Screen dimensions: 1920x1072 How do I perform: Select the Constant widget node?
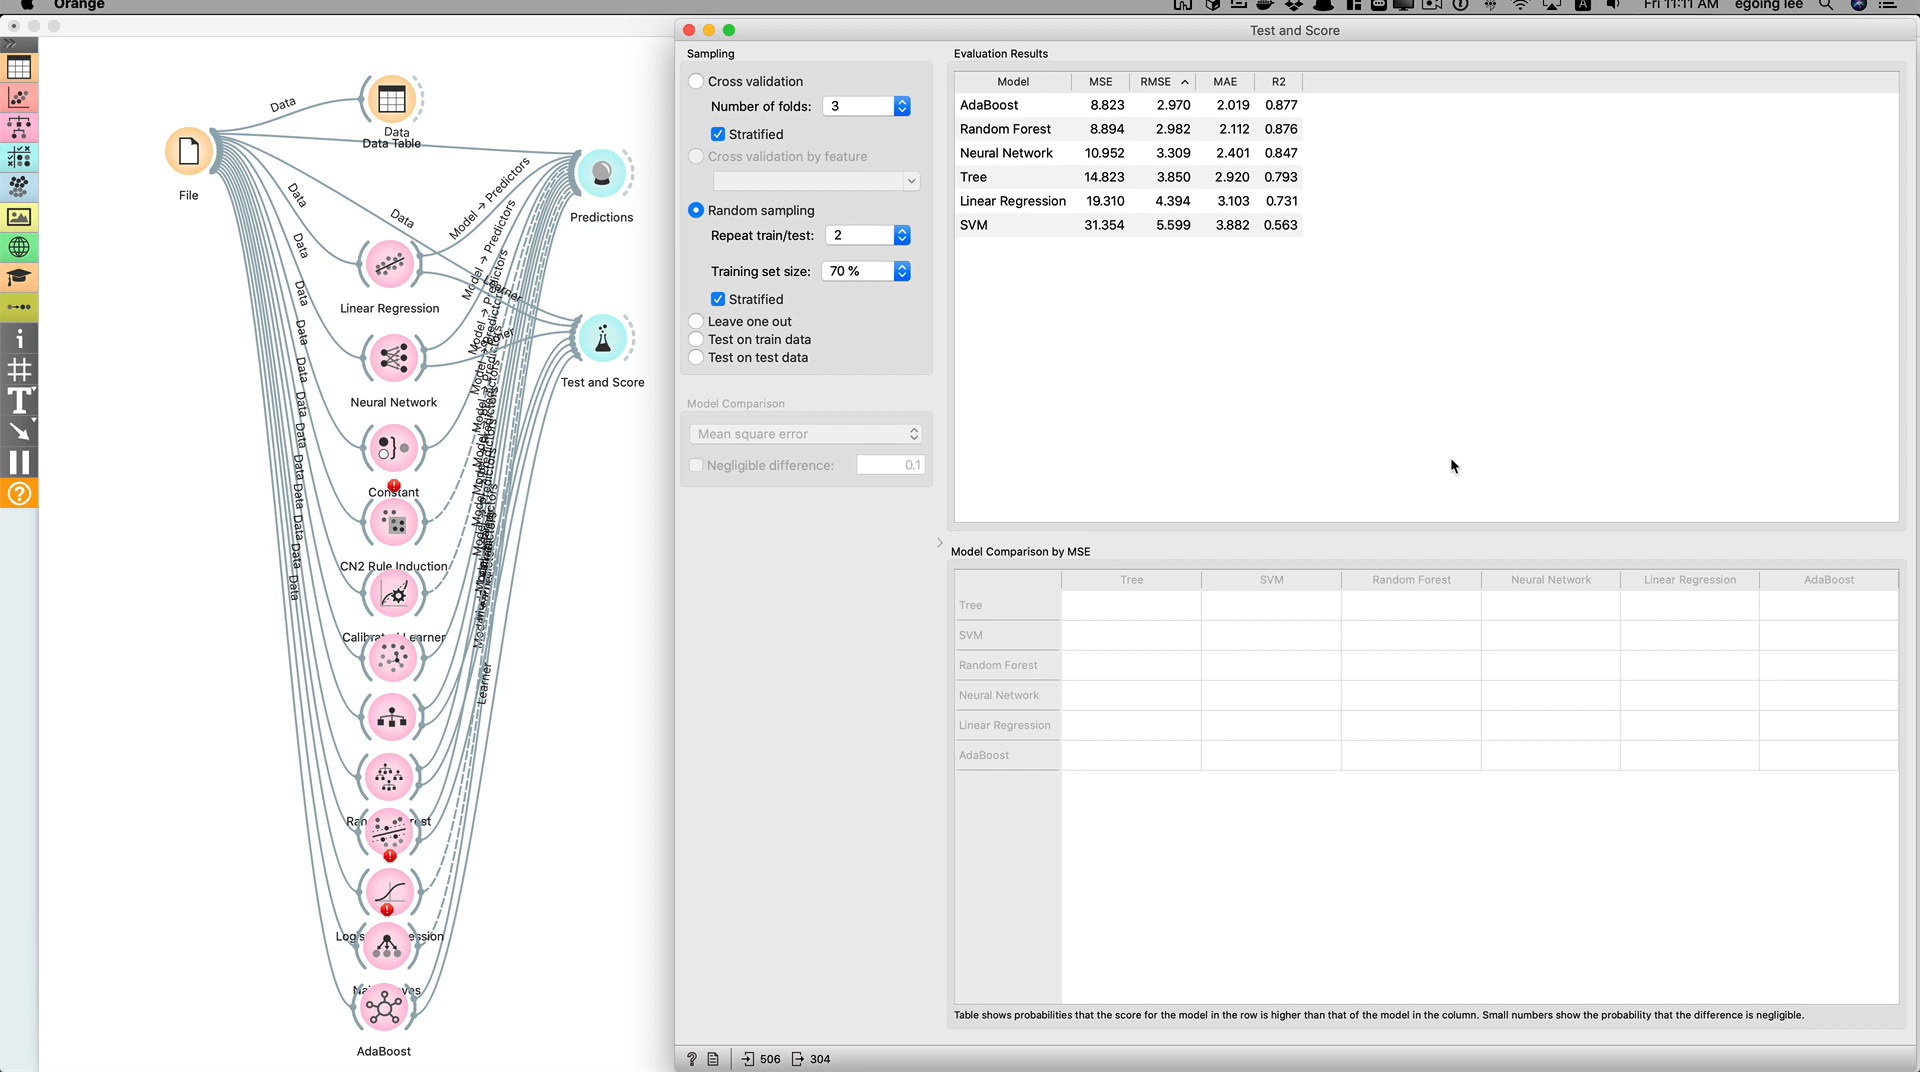tap(393, 448)
